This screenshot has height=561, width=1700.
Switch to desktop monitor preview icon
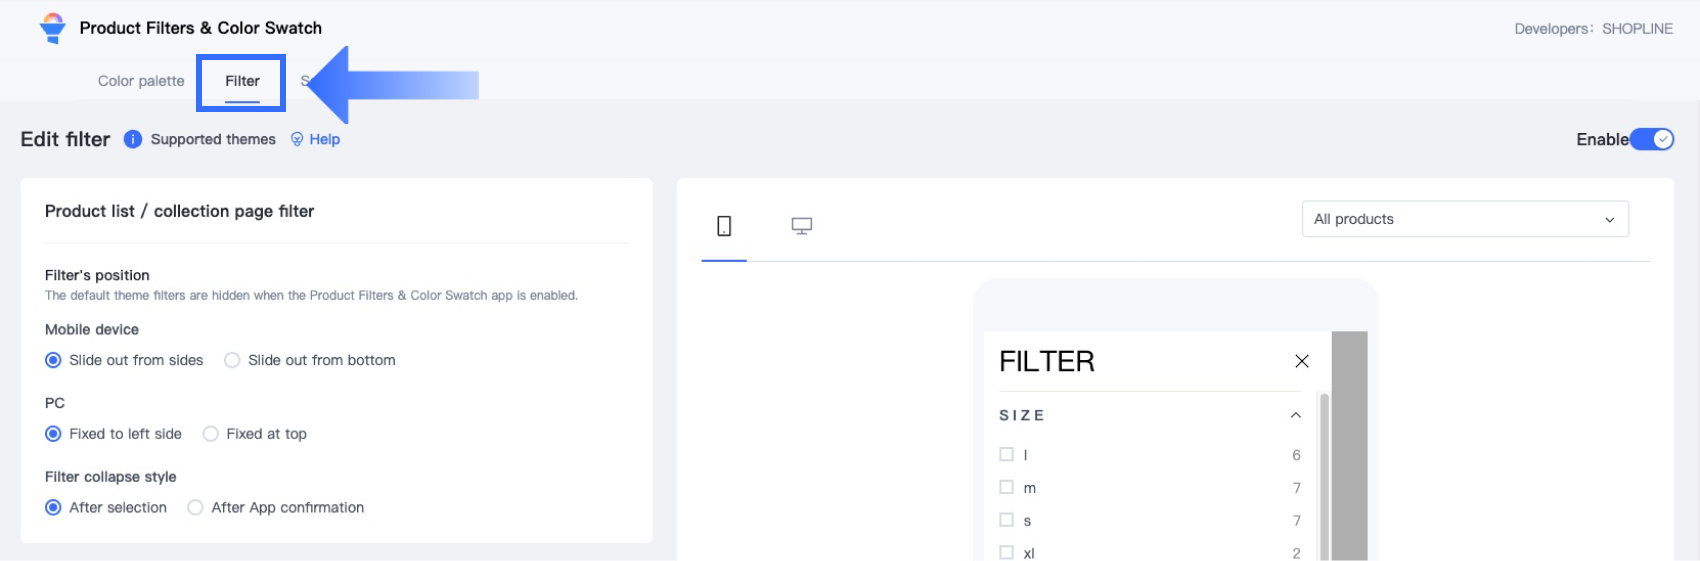point(801,226)
